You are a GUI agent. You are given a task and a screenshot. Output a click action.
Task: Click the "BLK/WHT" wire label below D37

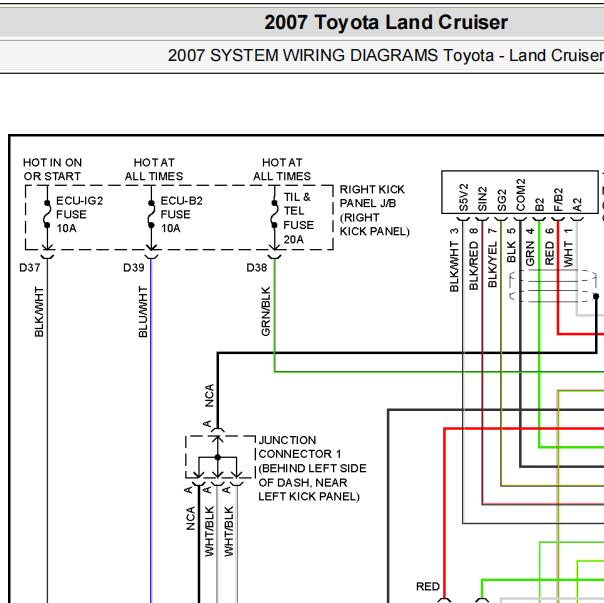[x=39, y=312]
